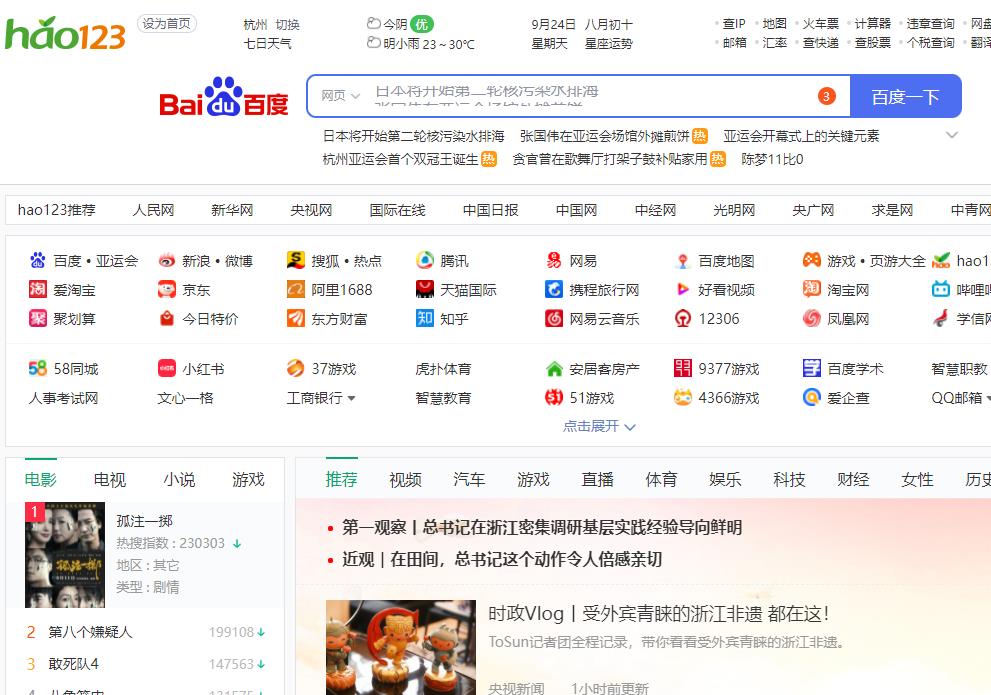Viewport: 991px width, 695px height.
Task: Click the 百度学术 icon
Action: coord(812,368)
